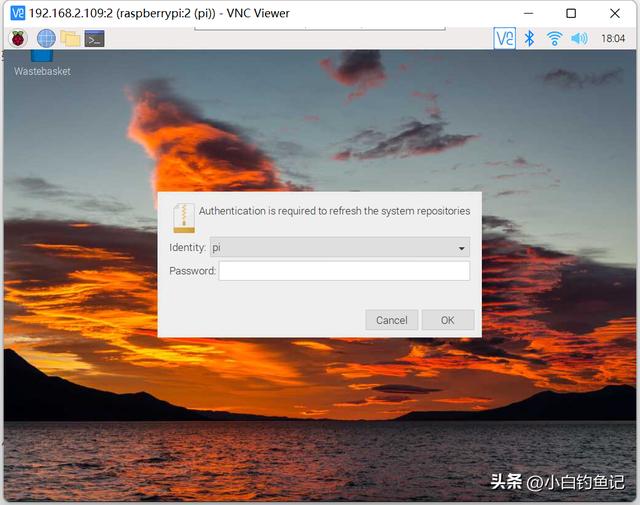This screenshot has width=640, height=505.
Task: Launch the Terminal from the taskbar
Action: coord(94,39)
